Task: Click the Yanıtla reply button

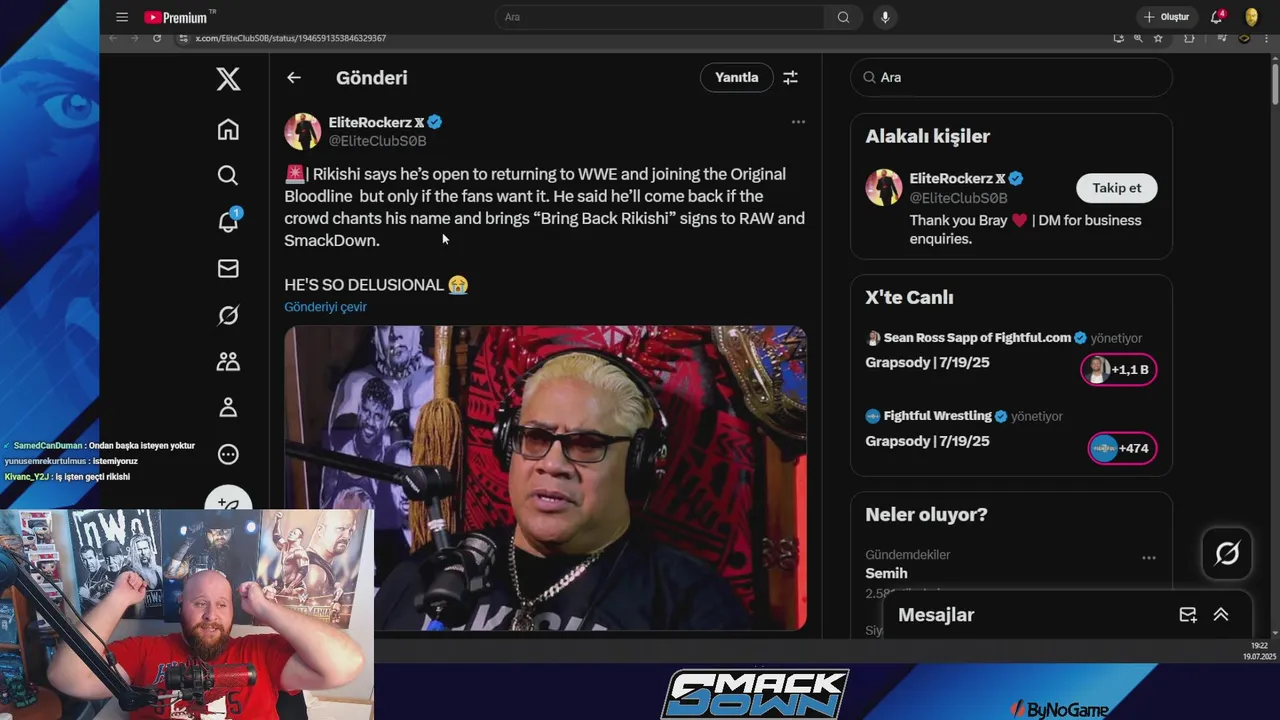Action: [x=736, y=77]
